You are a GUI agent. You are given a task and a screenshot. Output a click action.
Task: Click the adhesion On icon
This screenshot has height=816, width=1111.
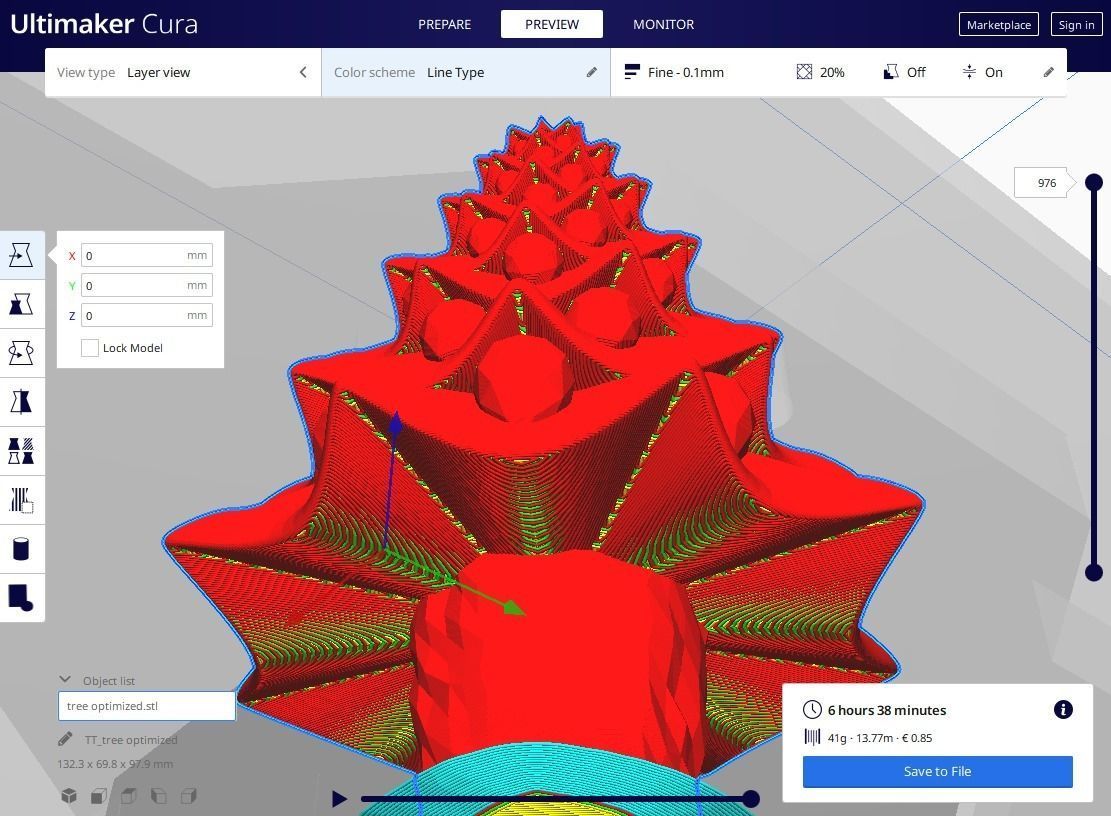(x=969, y=72)
